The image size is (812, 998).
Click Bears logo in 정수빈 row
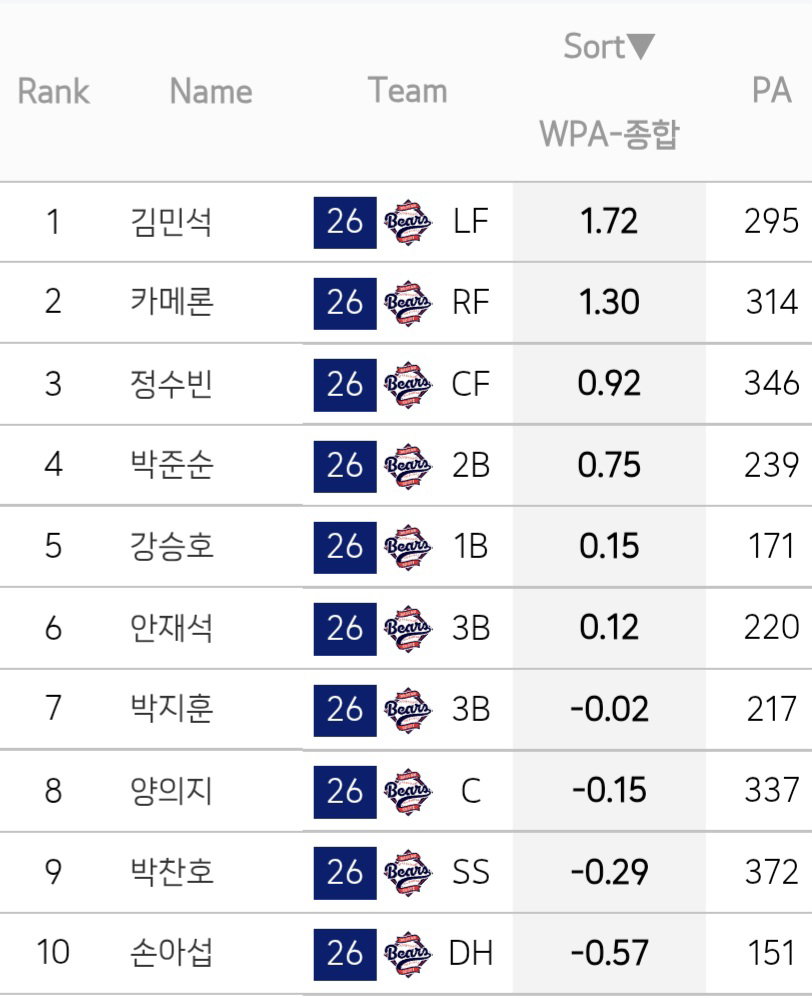point(407,384)
